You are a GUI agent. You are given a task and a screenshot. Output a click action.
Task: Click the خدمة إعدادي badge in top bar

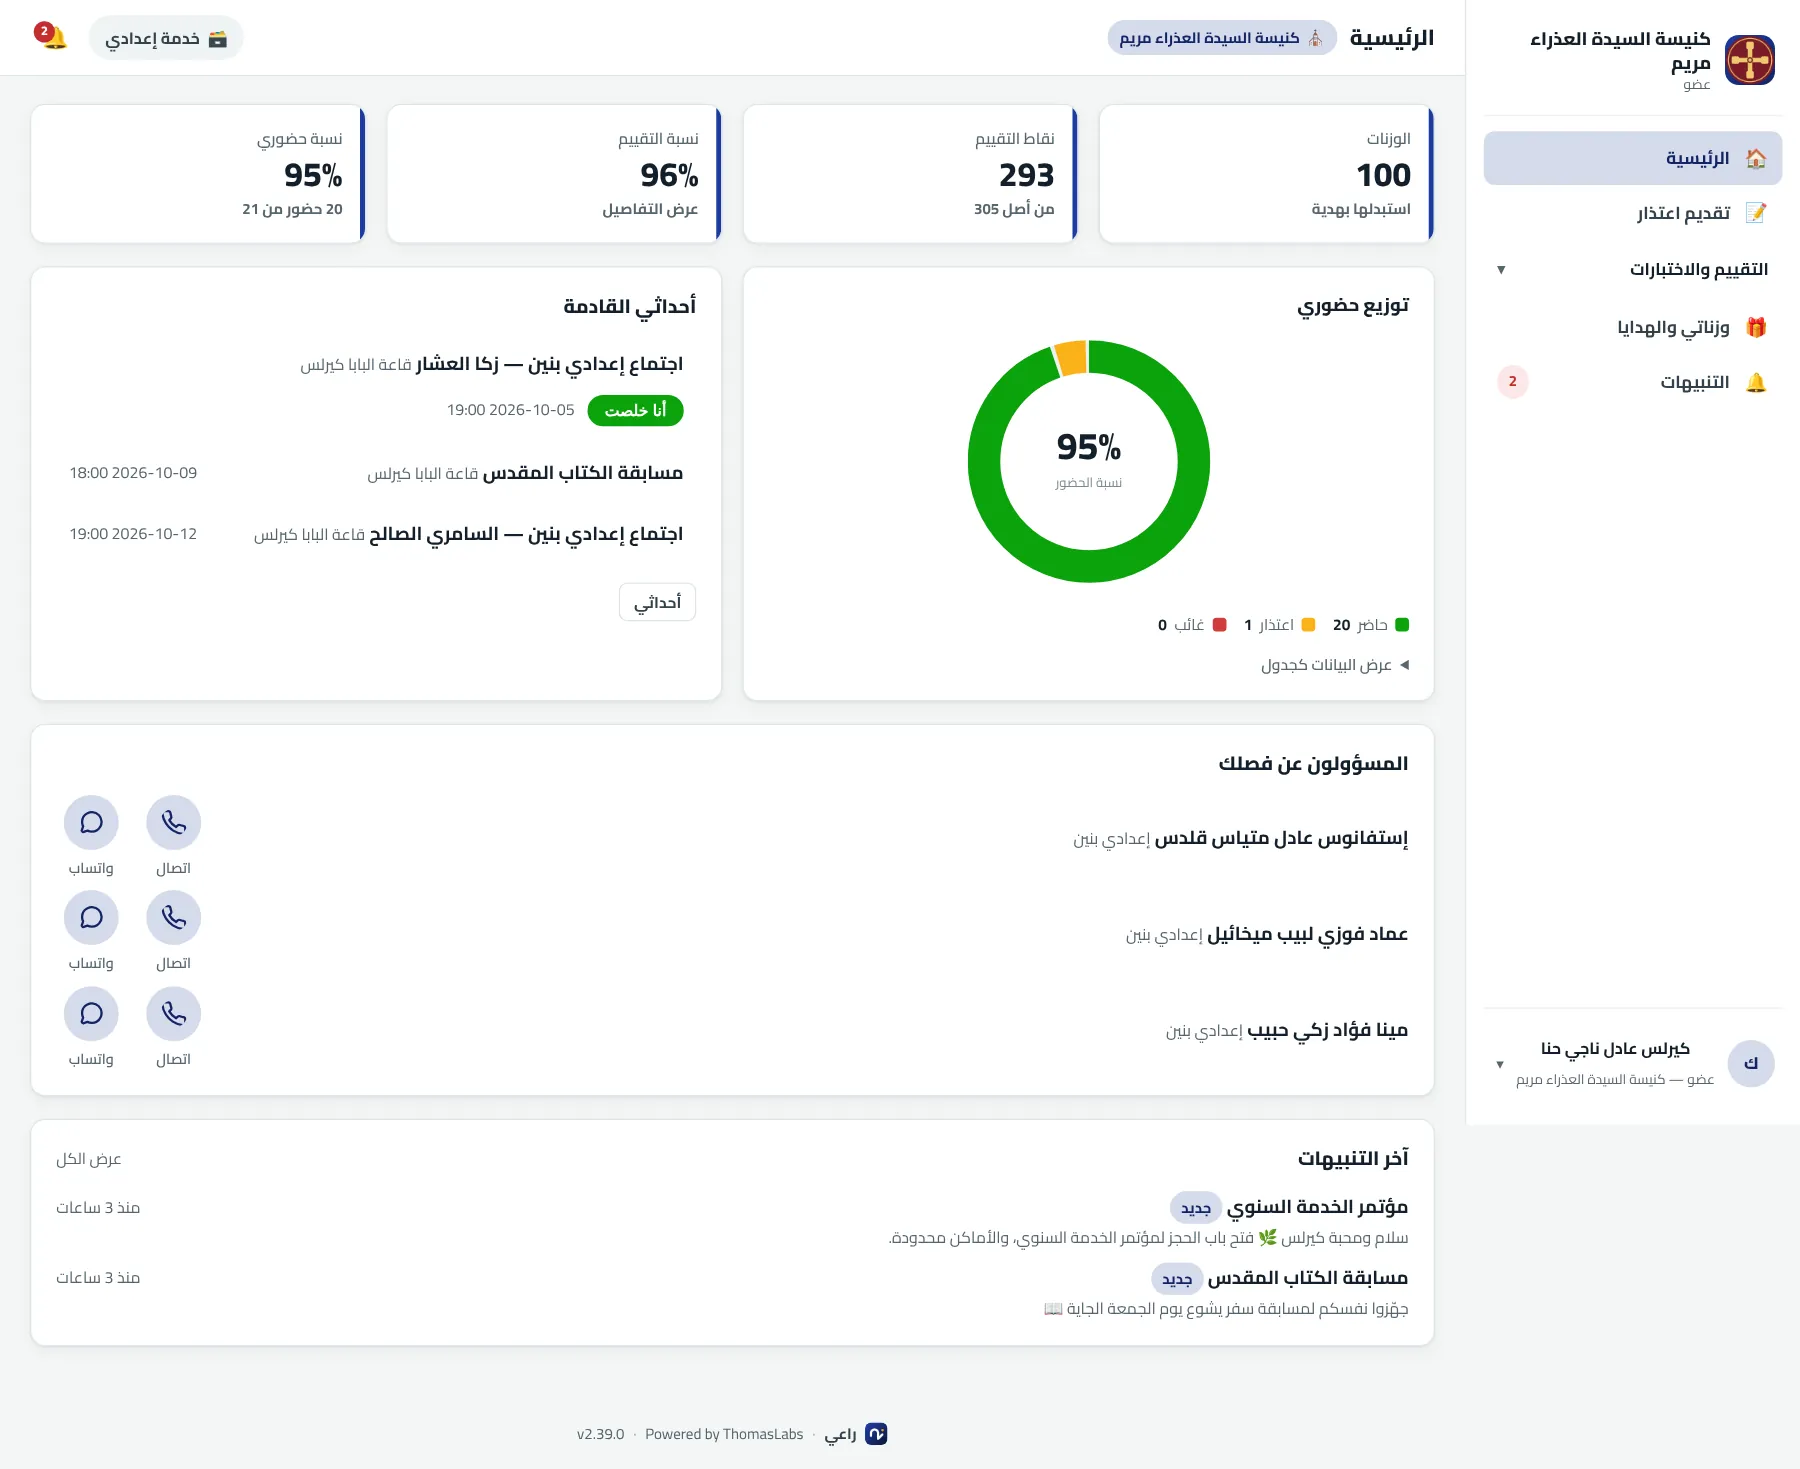[x=166, y=38]
